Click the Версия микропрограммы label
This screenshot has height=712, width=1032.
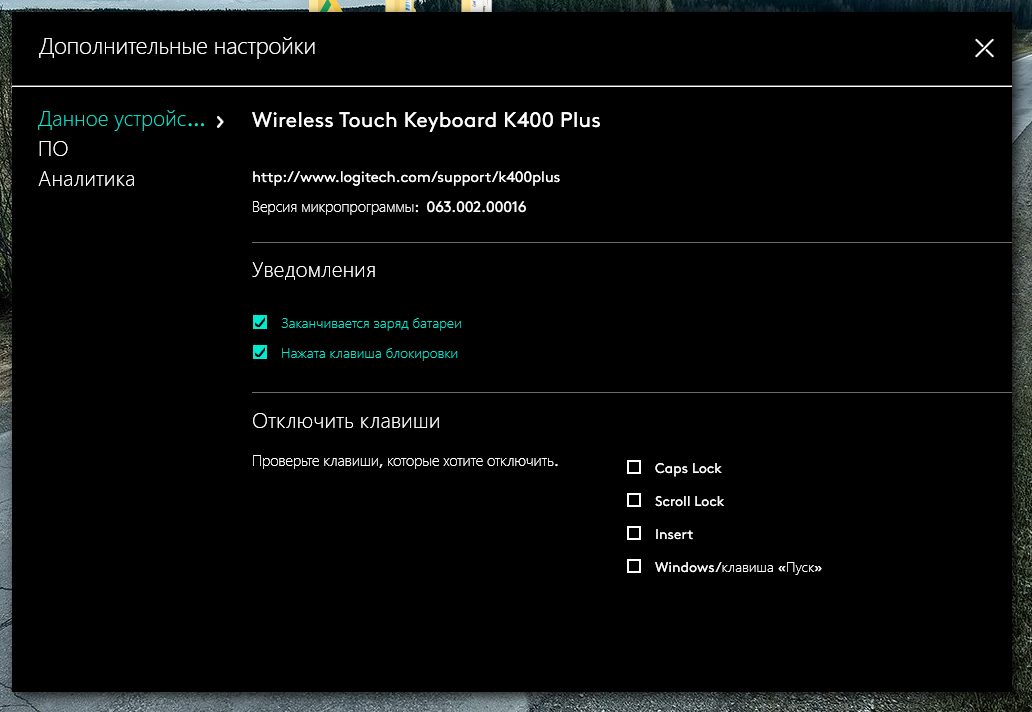coord(336,207)
